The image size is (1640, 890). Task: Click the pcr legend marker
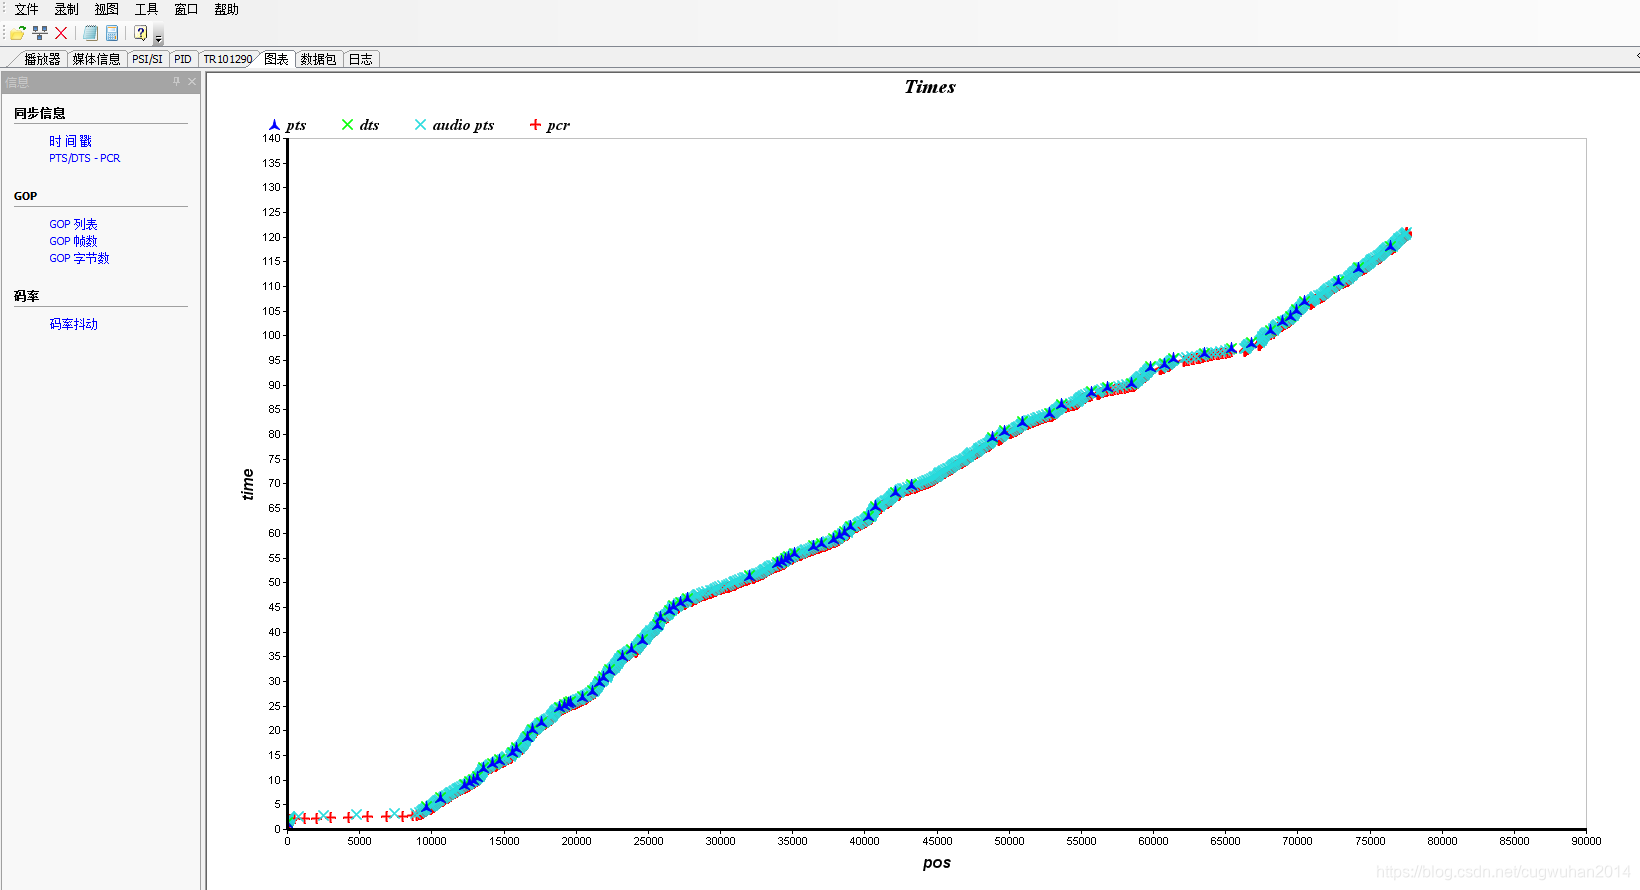535,125
